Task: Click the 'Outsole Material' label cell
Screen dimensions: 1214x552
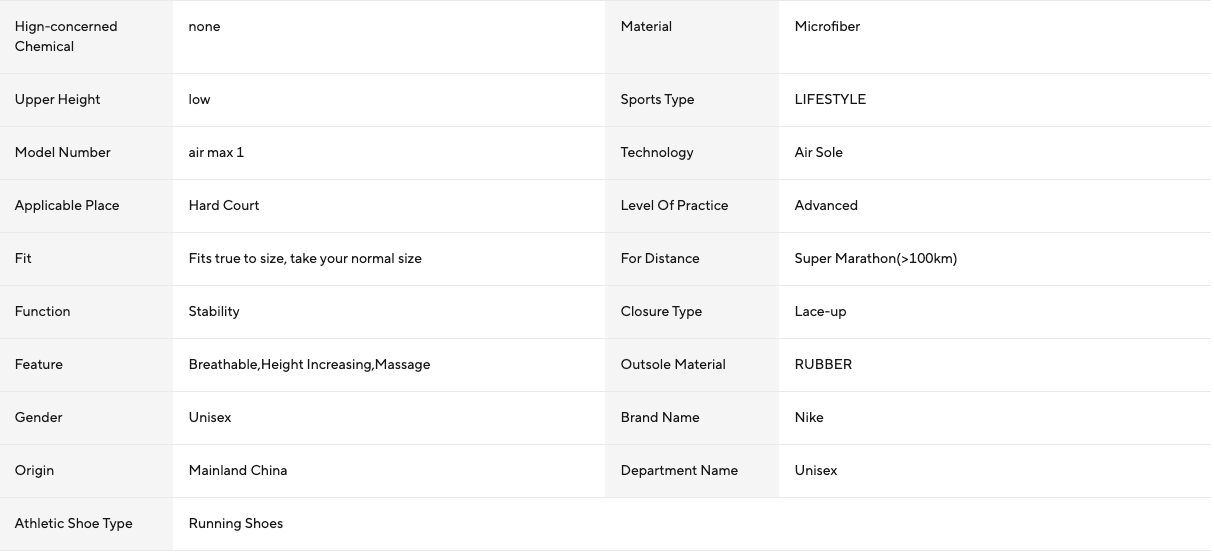Action: pos(692,365)
